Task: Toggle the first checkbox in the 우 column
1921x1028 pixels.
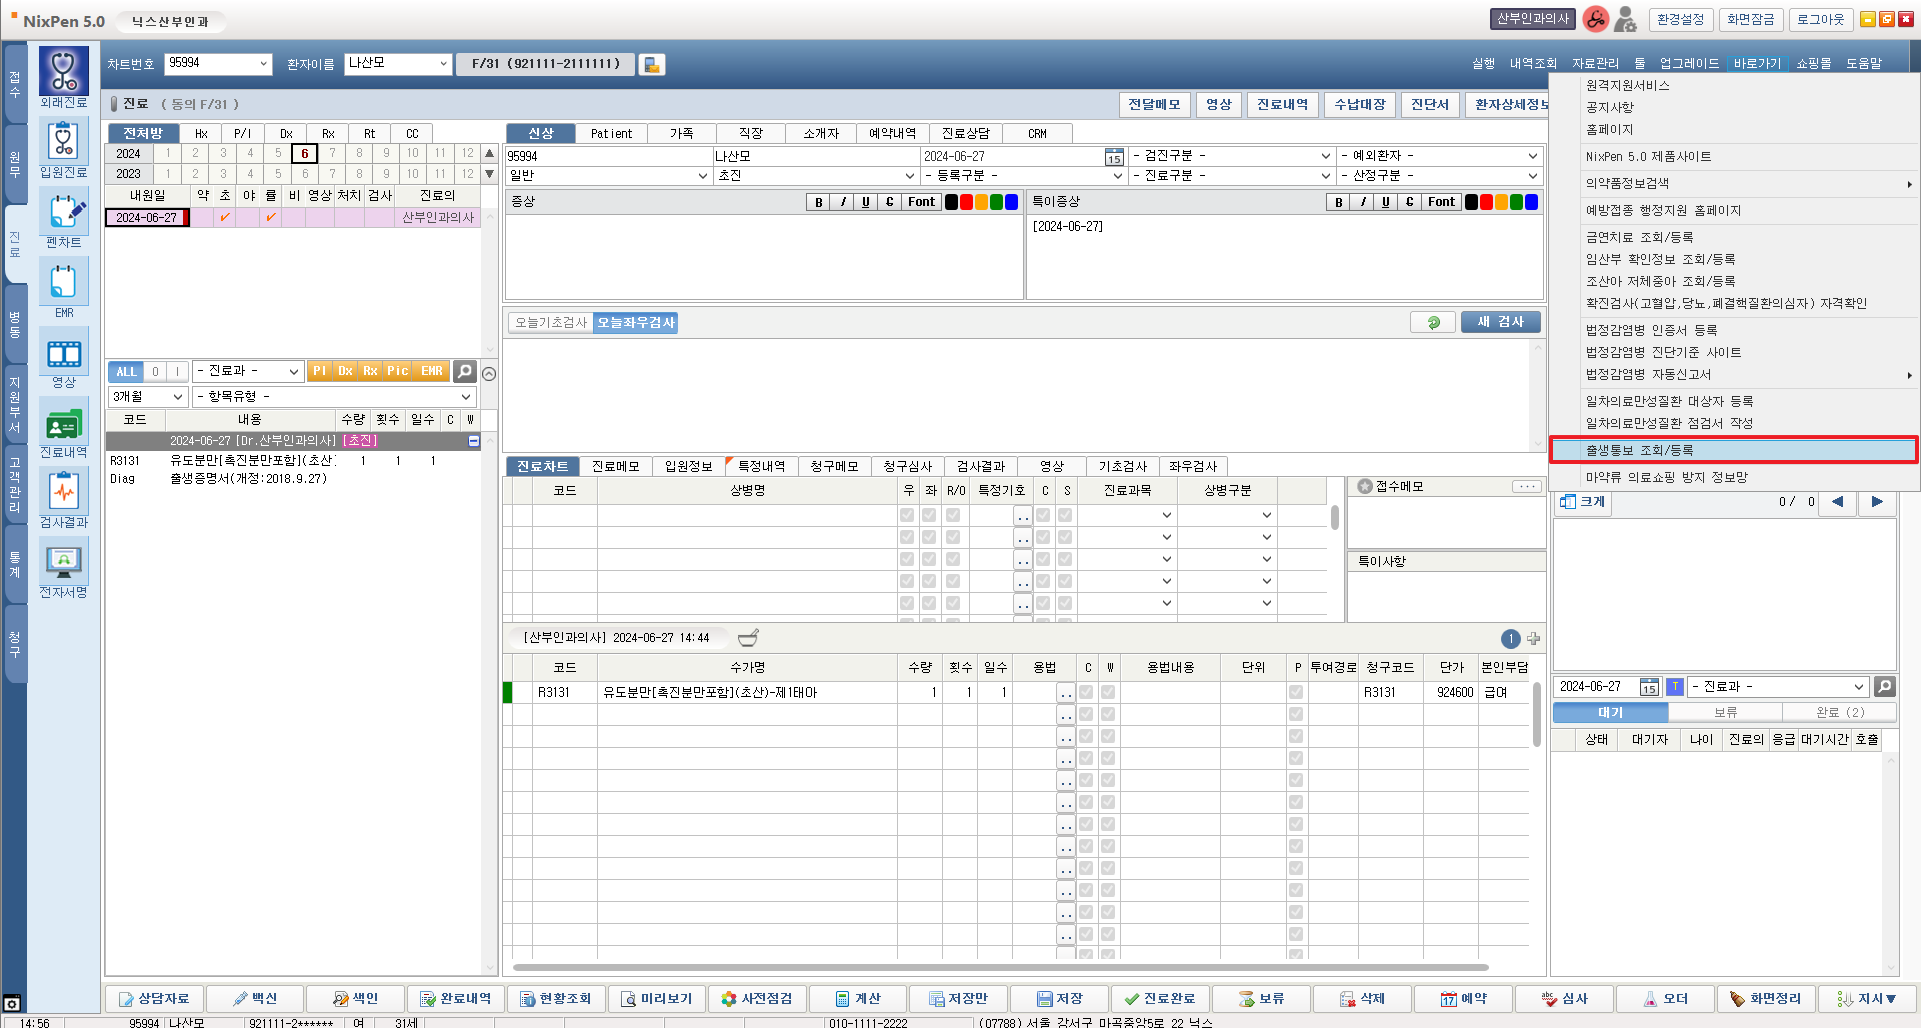Action: point(907,515)
